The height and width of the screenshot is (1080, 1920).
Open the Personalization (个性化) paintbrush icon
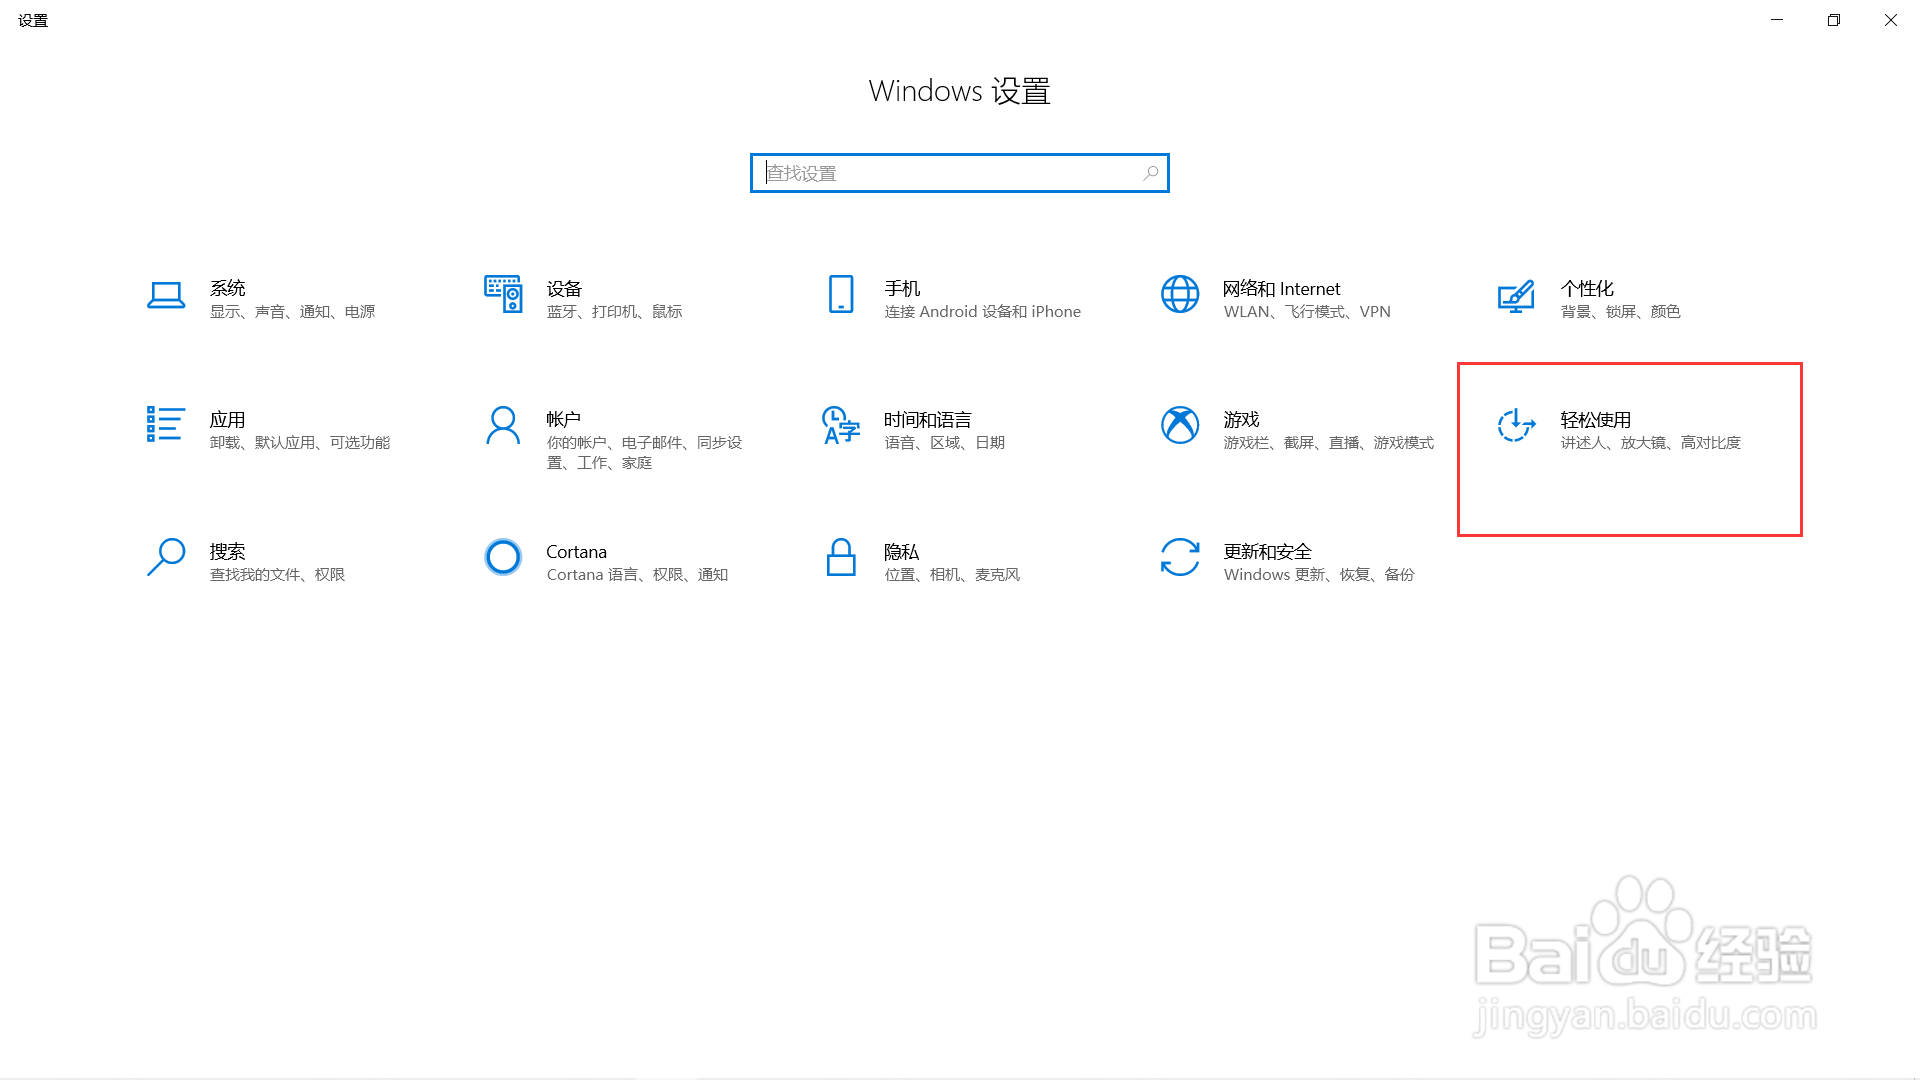click(1516, 296)
